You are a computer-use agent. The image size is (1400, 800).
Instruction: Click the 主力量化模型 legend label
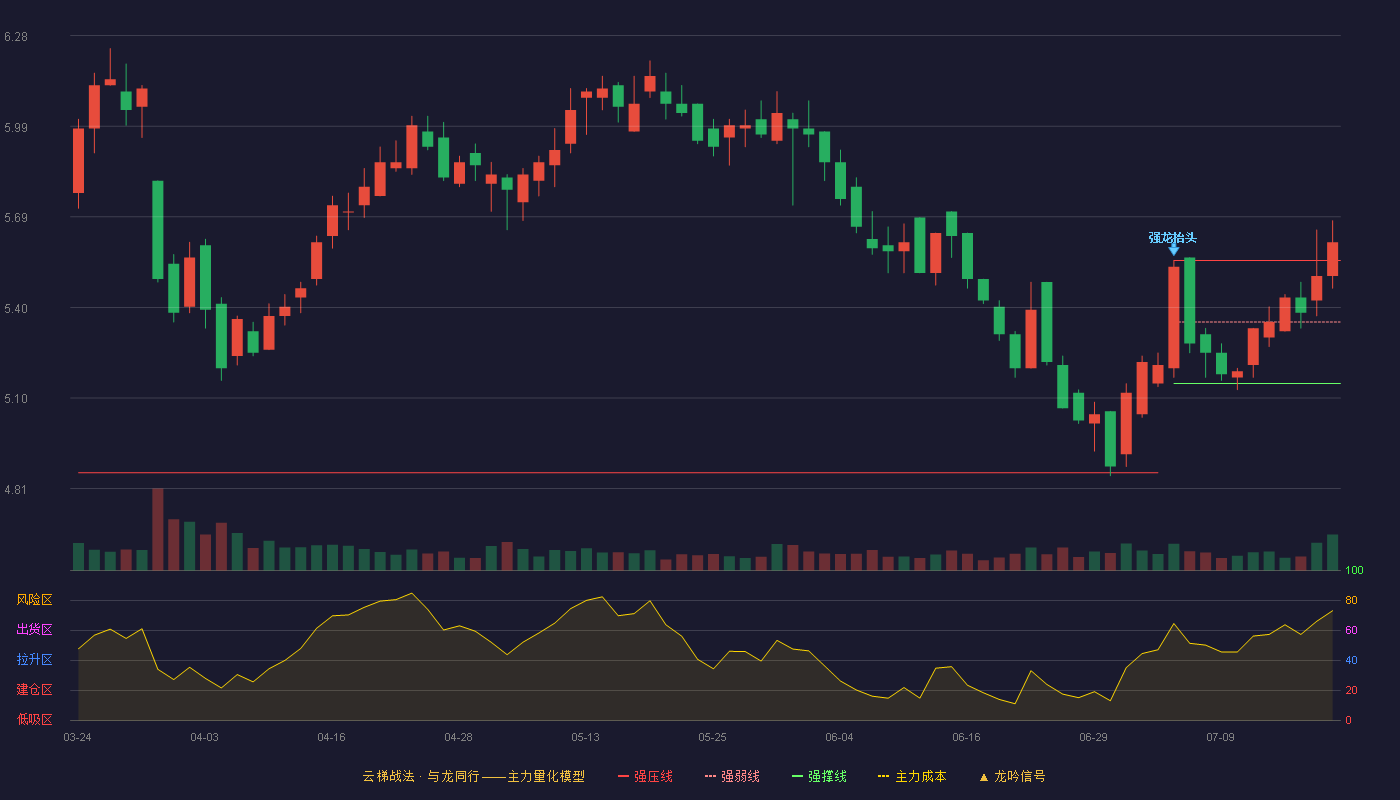pyautogui.click(x=546, y=776)
